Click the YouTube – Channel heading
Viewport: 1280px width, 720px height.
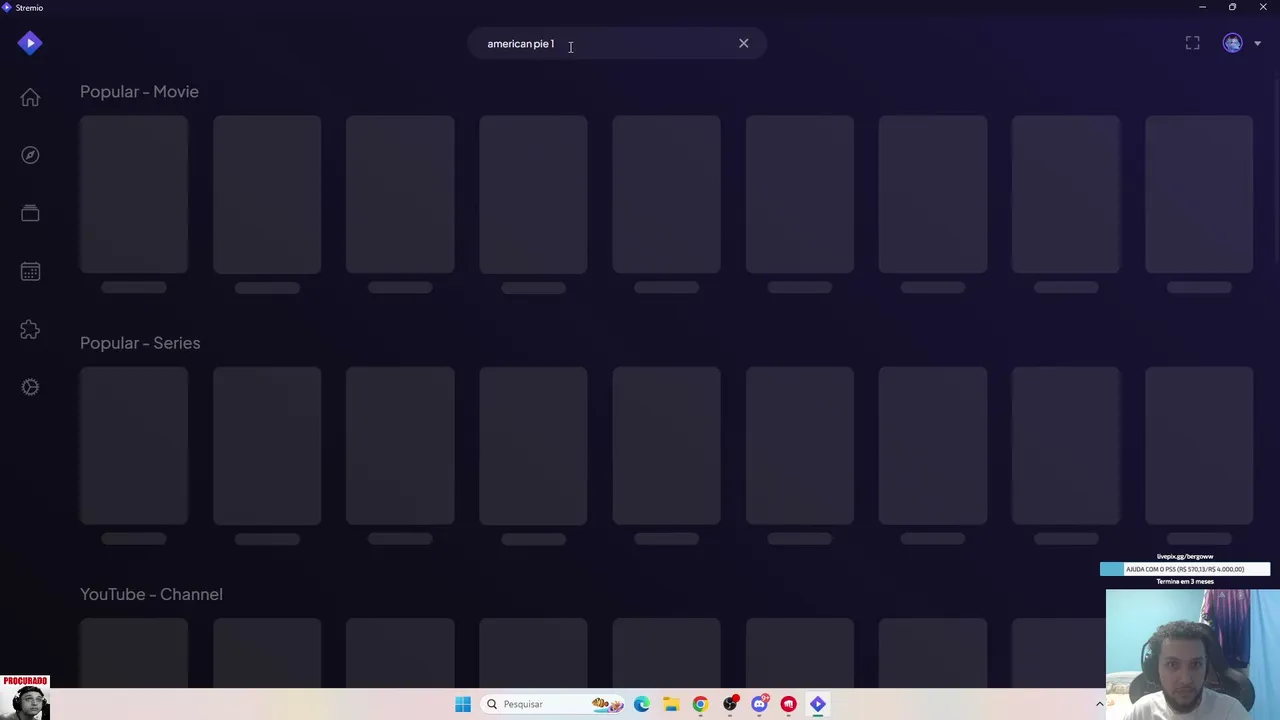coord(151,594)
